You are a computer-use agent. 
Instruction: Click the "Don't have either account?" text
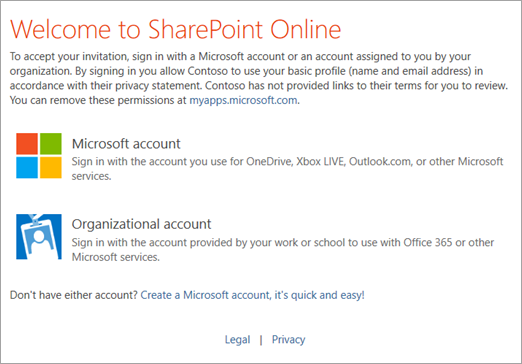tap(74, 295)
